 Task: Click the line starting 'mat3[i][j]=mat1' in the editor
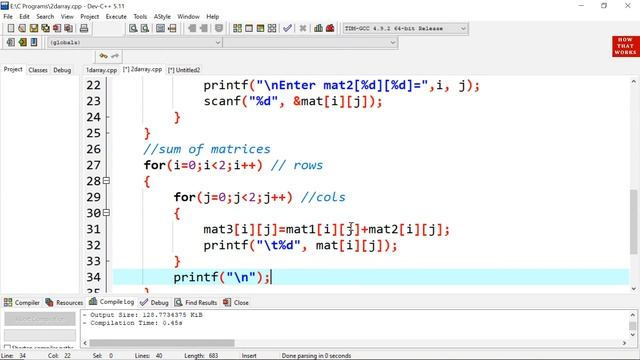tap(326, 229)
